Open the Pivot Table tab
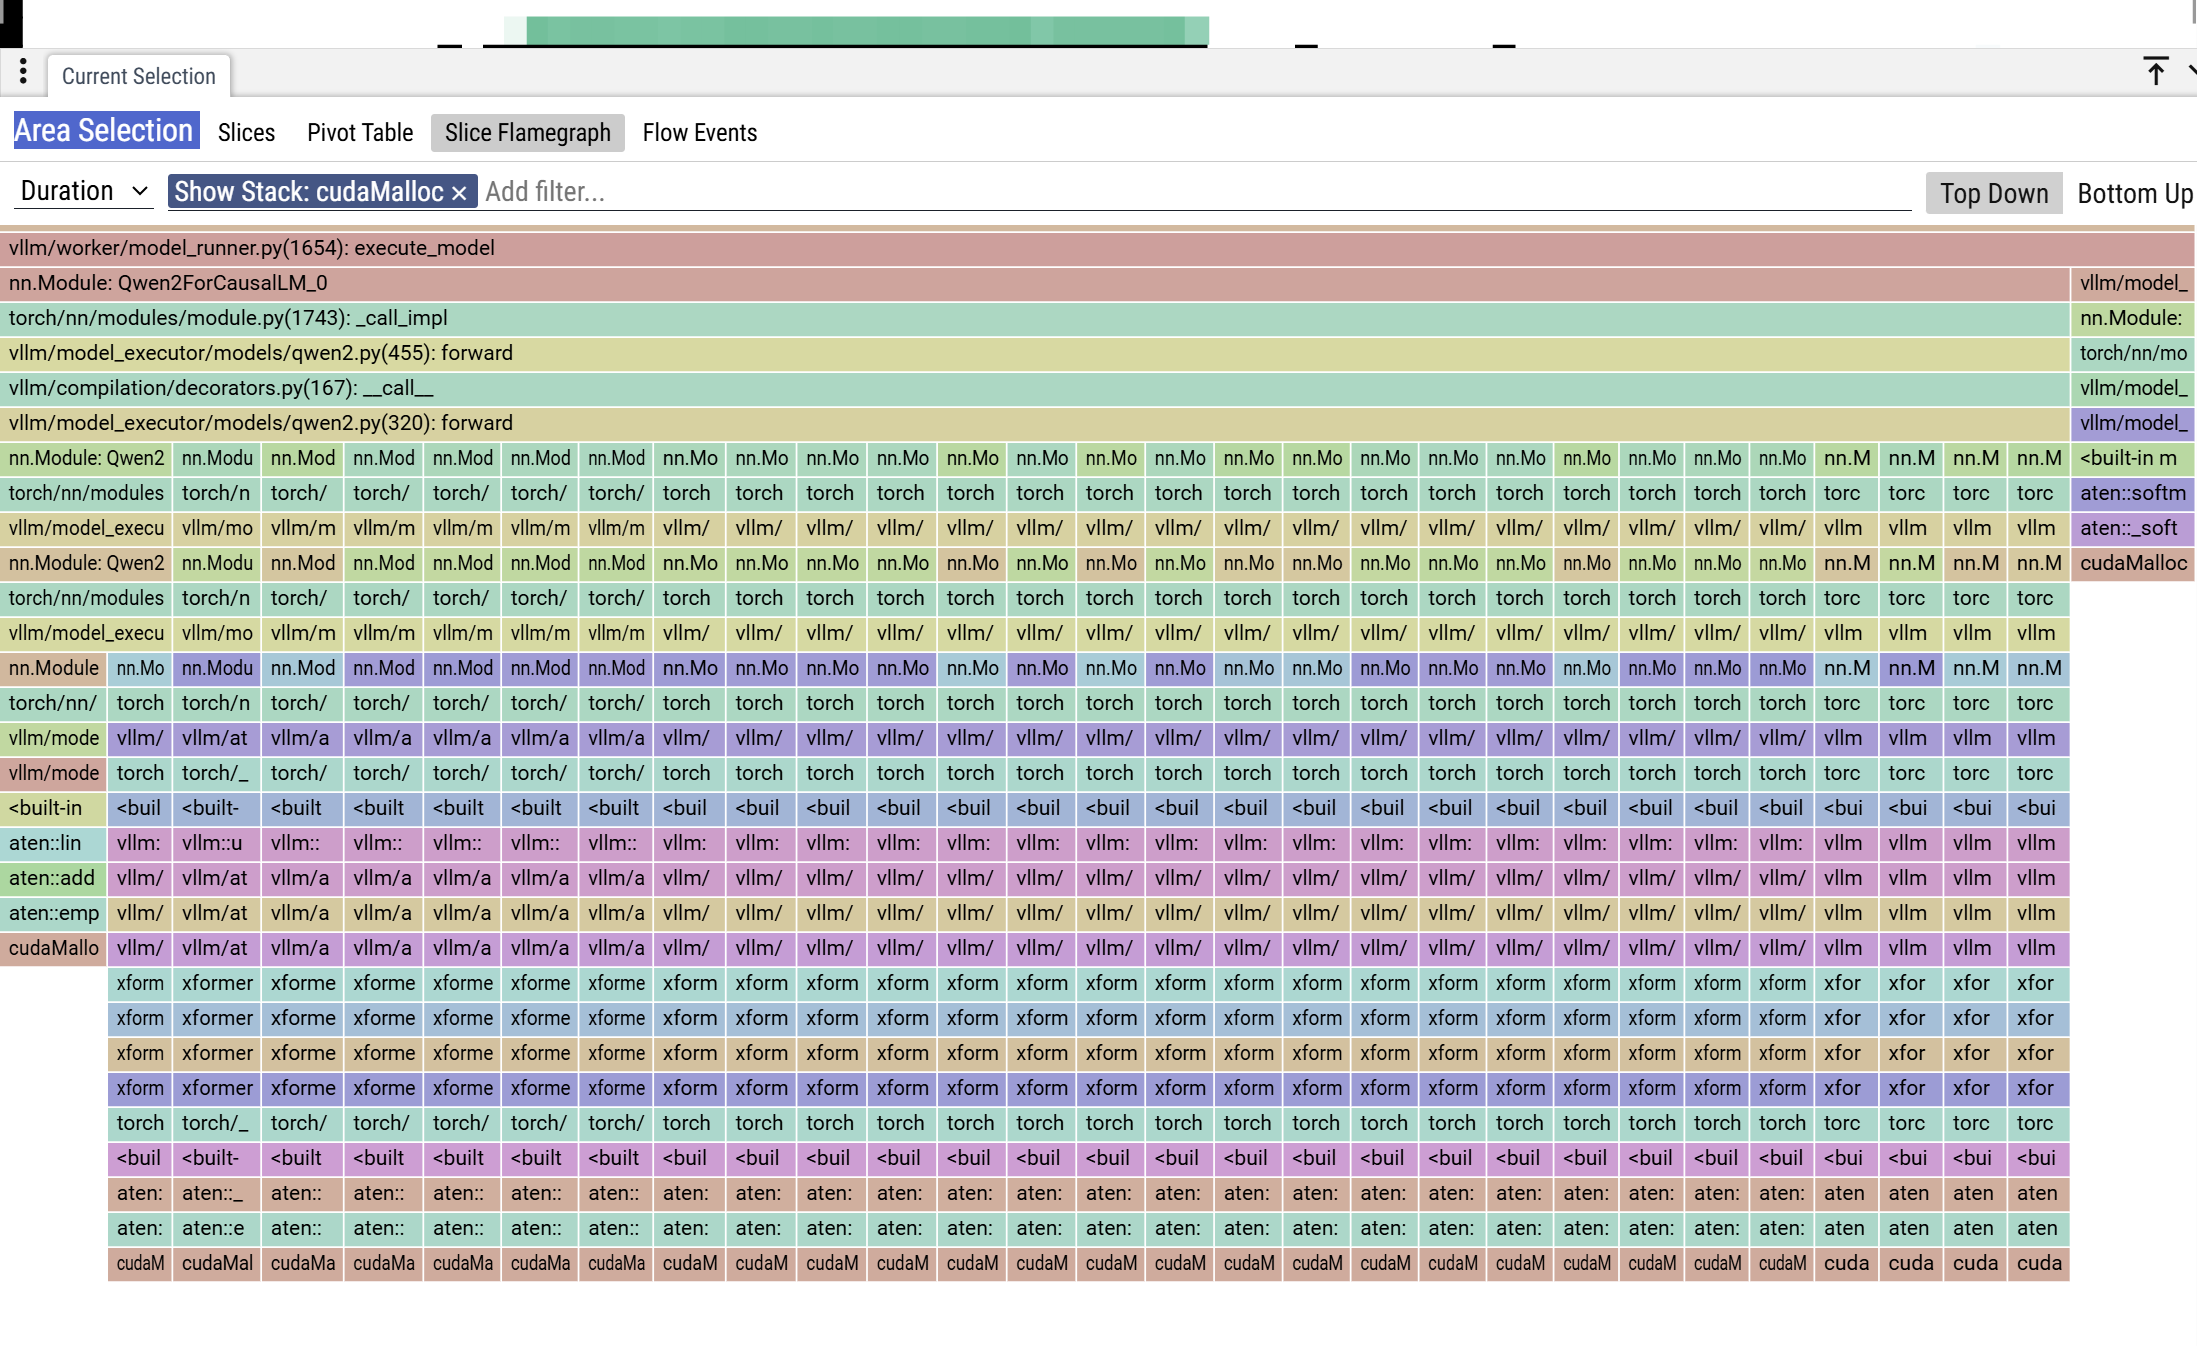The height and width of the screenshot is (1346, 2197). 360,133
